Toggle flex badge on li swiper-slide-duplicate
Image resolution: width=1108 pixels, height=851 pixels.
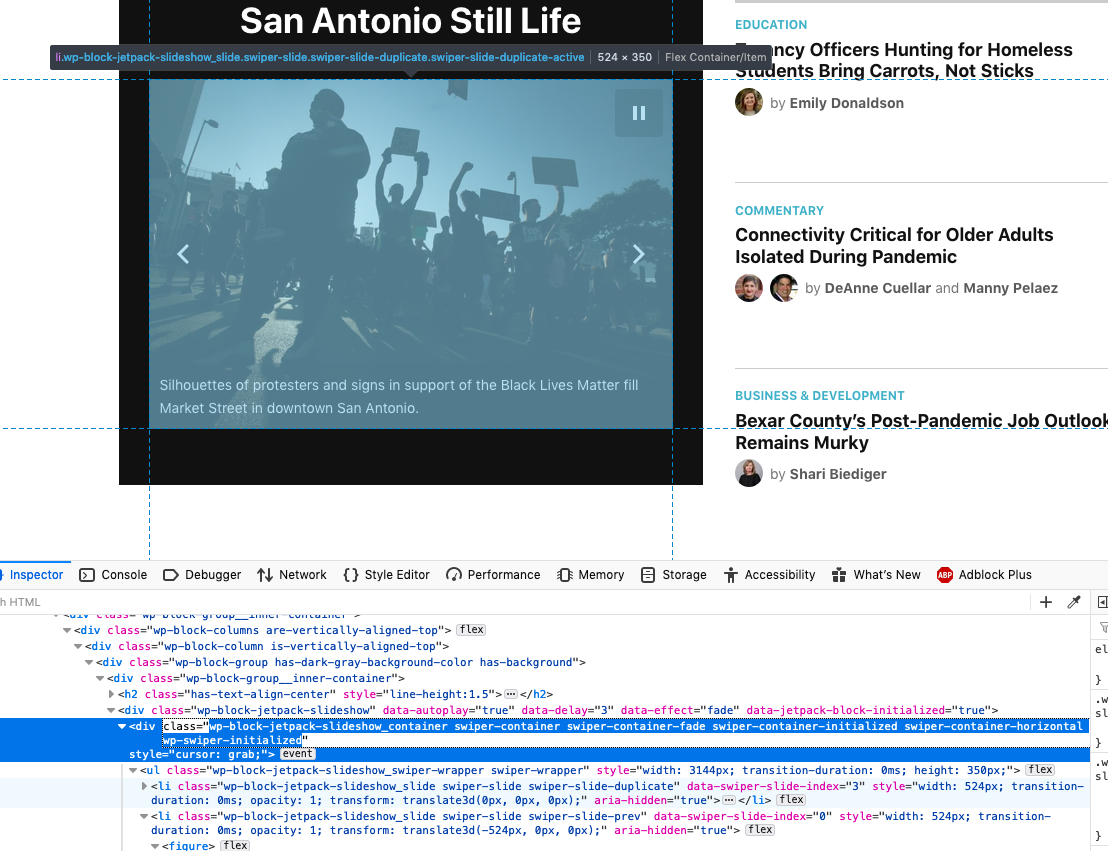tap(791, 799)
